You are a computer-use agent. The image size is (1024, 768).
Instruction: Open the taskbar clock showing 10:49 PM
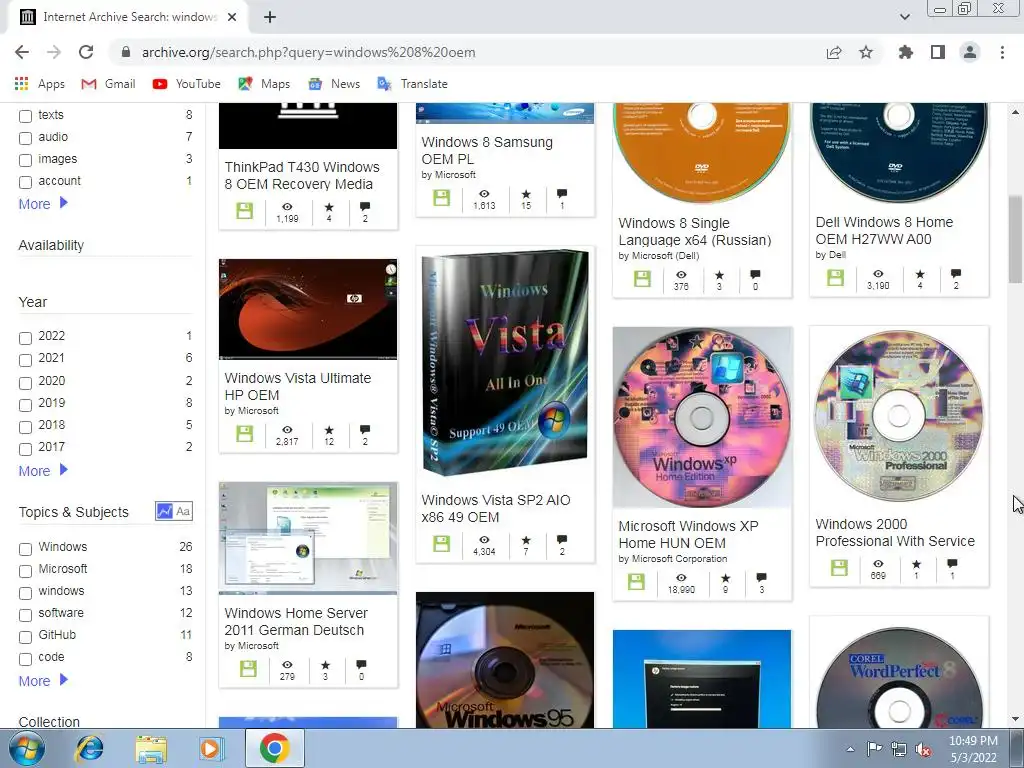[x=973, y=749]
